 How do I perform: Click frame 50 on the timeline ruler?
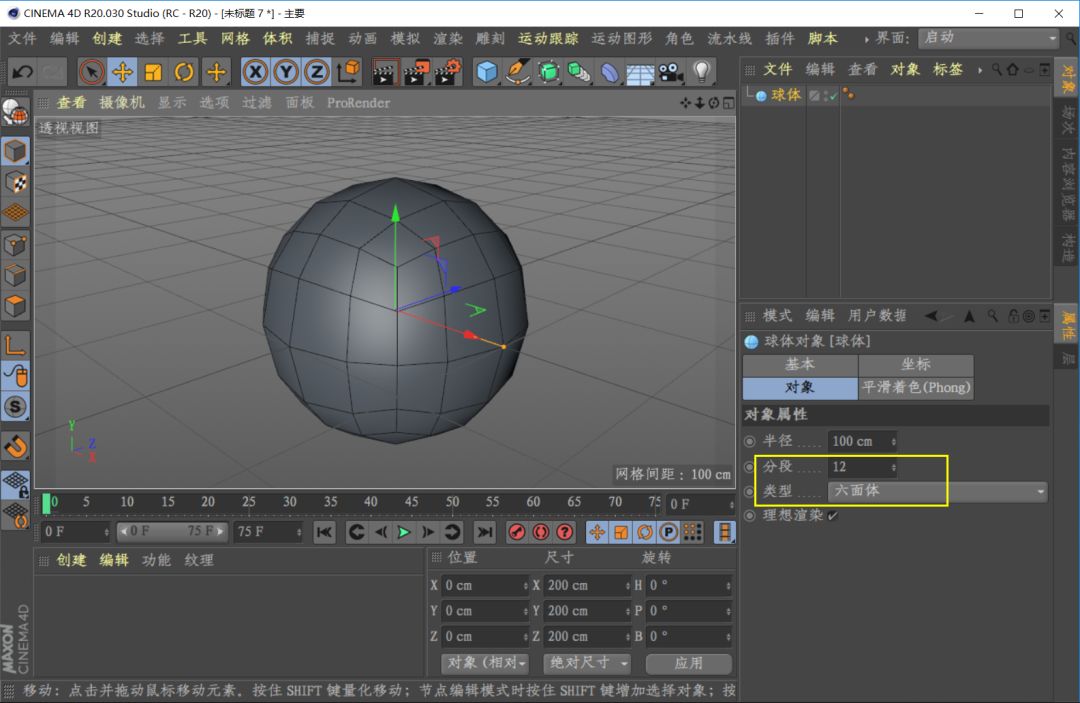click(452, 502)
